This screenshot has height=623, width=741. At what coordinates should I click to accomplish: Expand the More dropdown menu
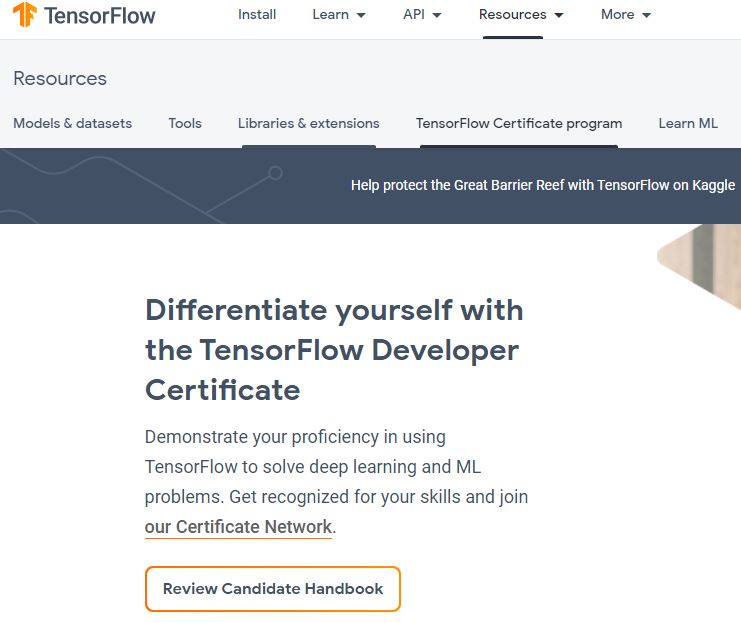(x=626, y=15)
